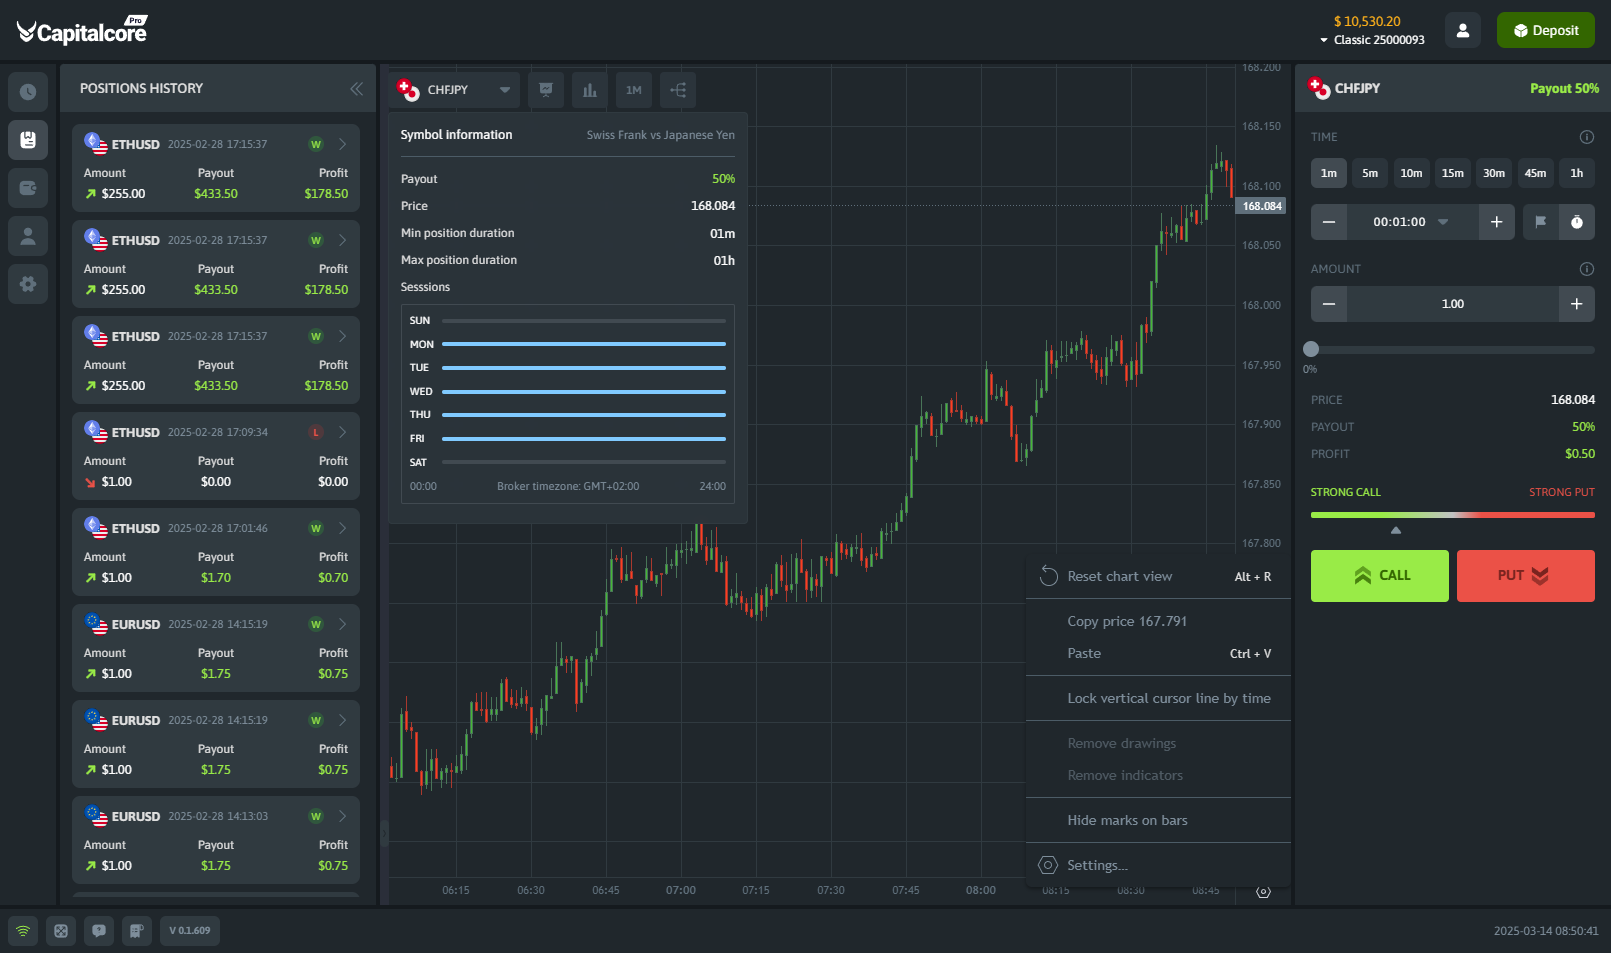The width and height of the screenshot is (1611, 953).
Task: Click the info icon next to AMOUNT
Action: (1586, 269)
